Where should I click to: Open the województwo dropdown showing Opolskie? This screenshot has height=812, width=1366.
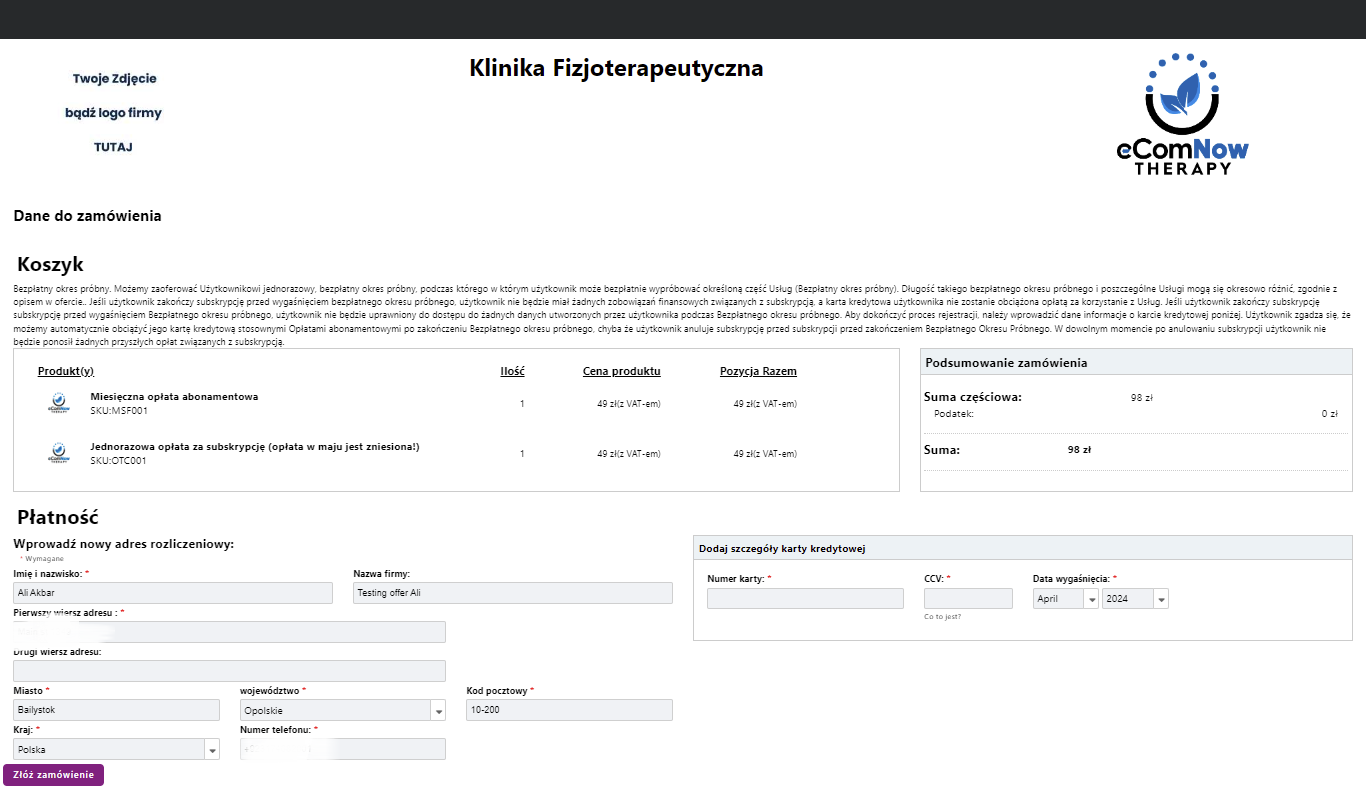click(342, 709)
